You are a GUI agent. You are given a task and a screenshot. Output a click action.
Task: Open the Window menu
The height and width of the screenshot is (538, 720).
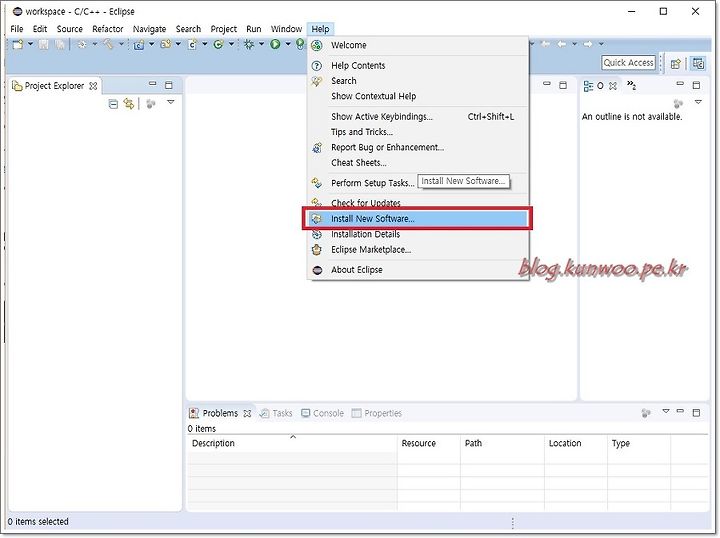coord(287,29)
